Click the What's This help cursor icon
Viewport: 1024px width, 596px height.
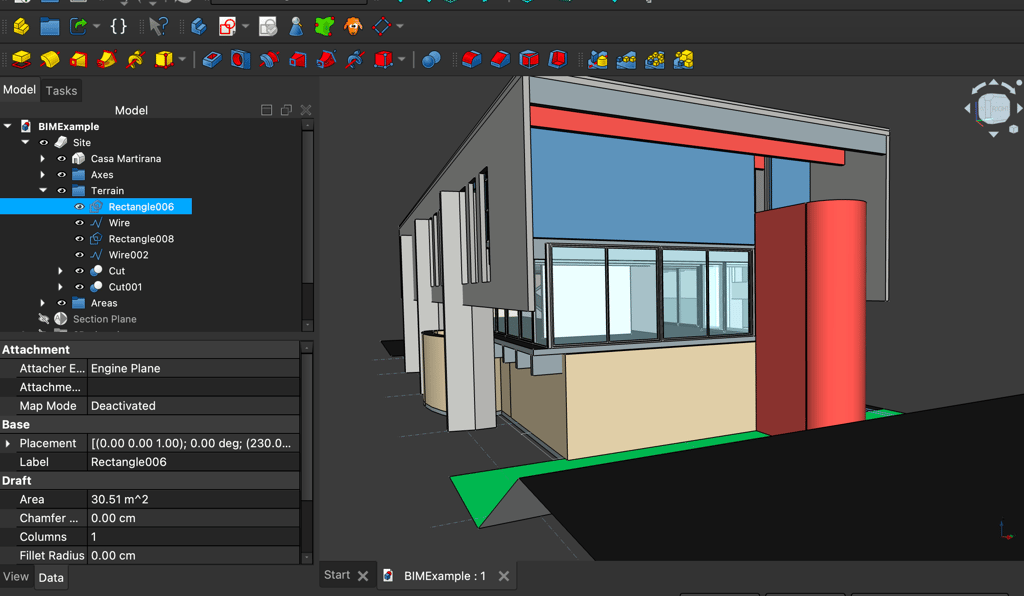[x=157, y=27]
